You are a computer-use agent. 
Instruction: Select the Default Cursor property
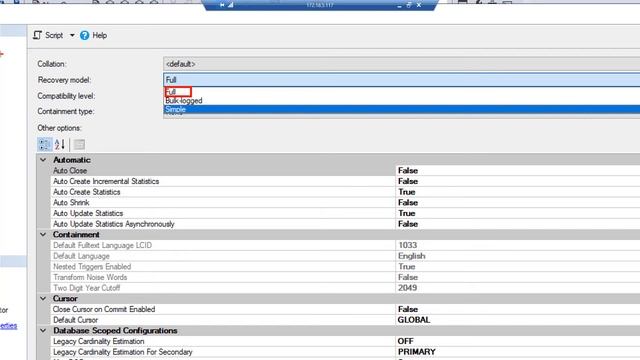coord(223,320)
